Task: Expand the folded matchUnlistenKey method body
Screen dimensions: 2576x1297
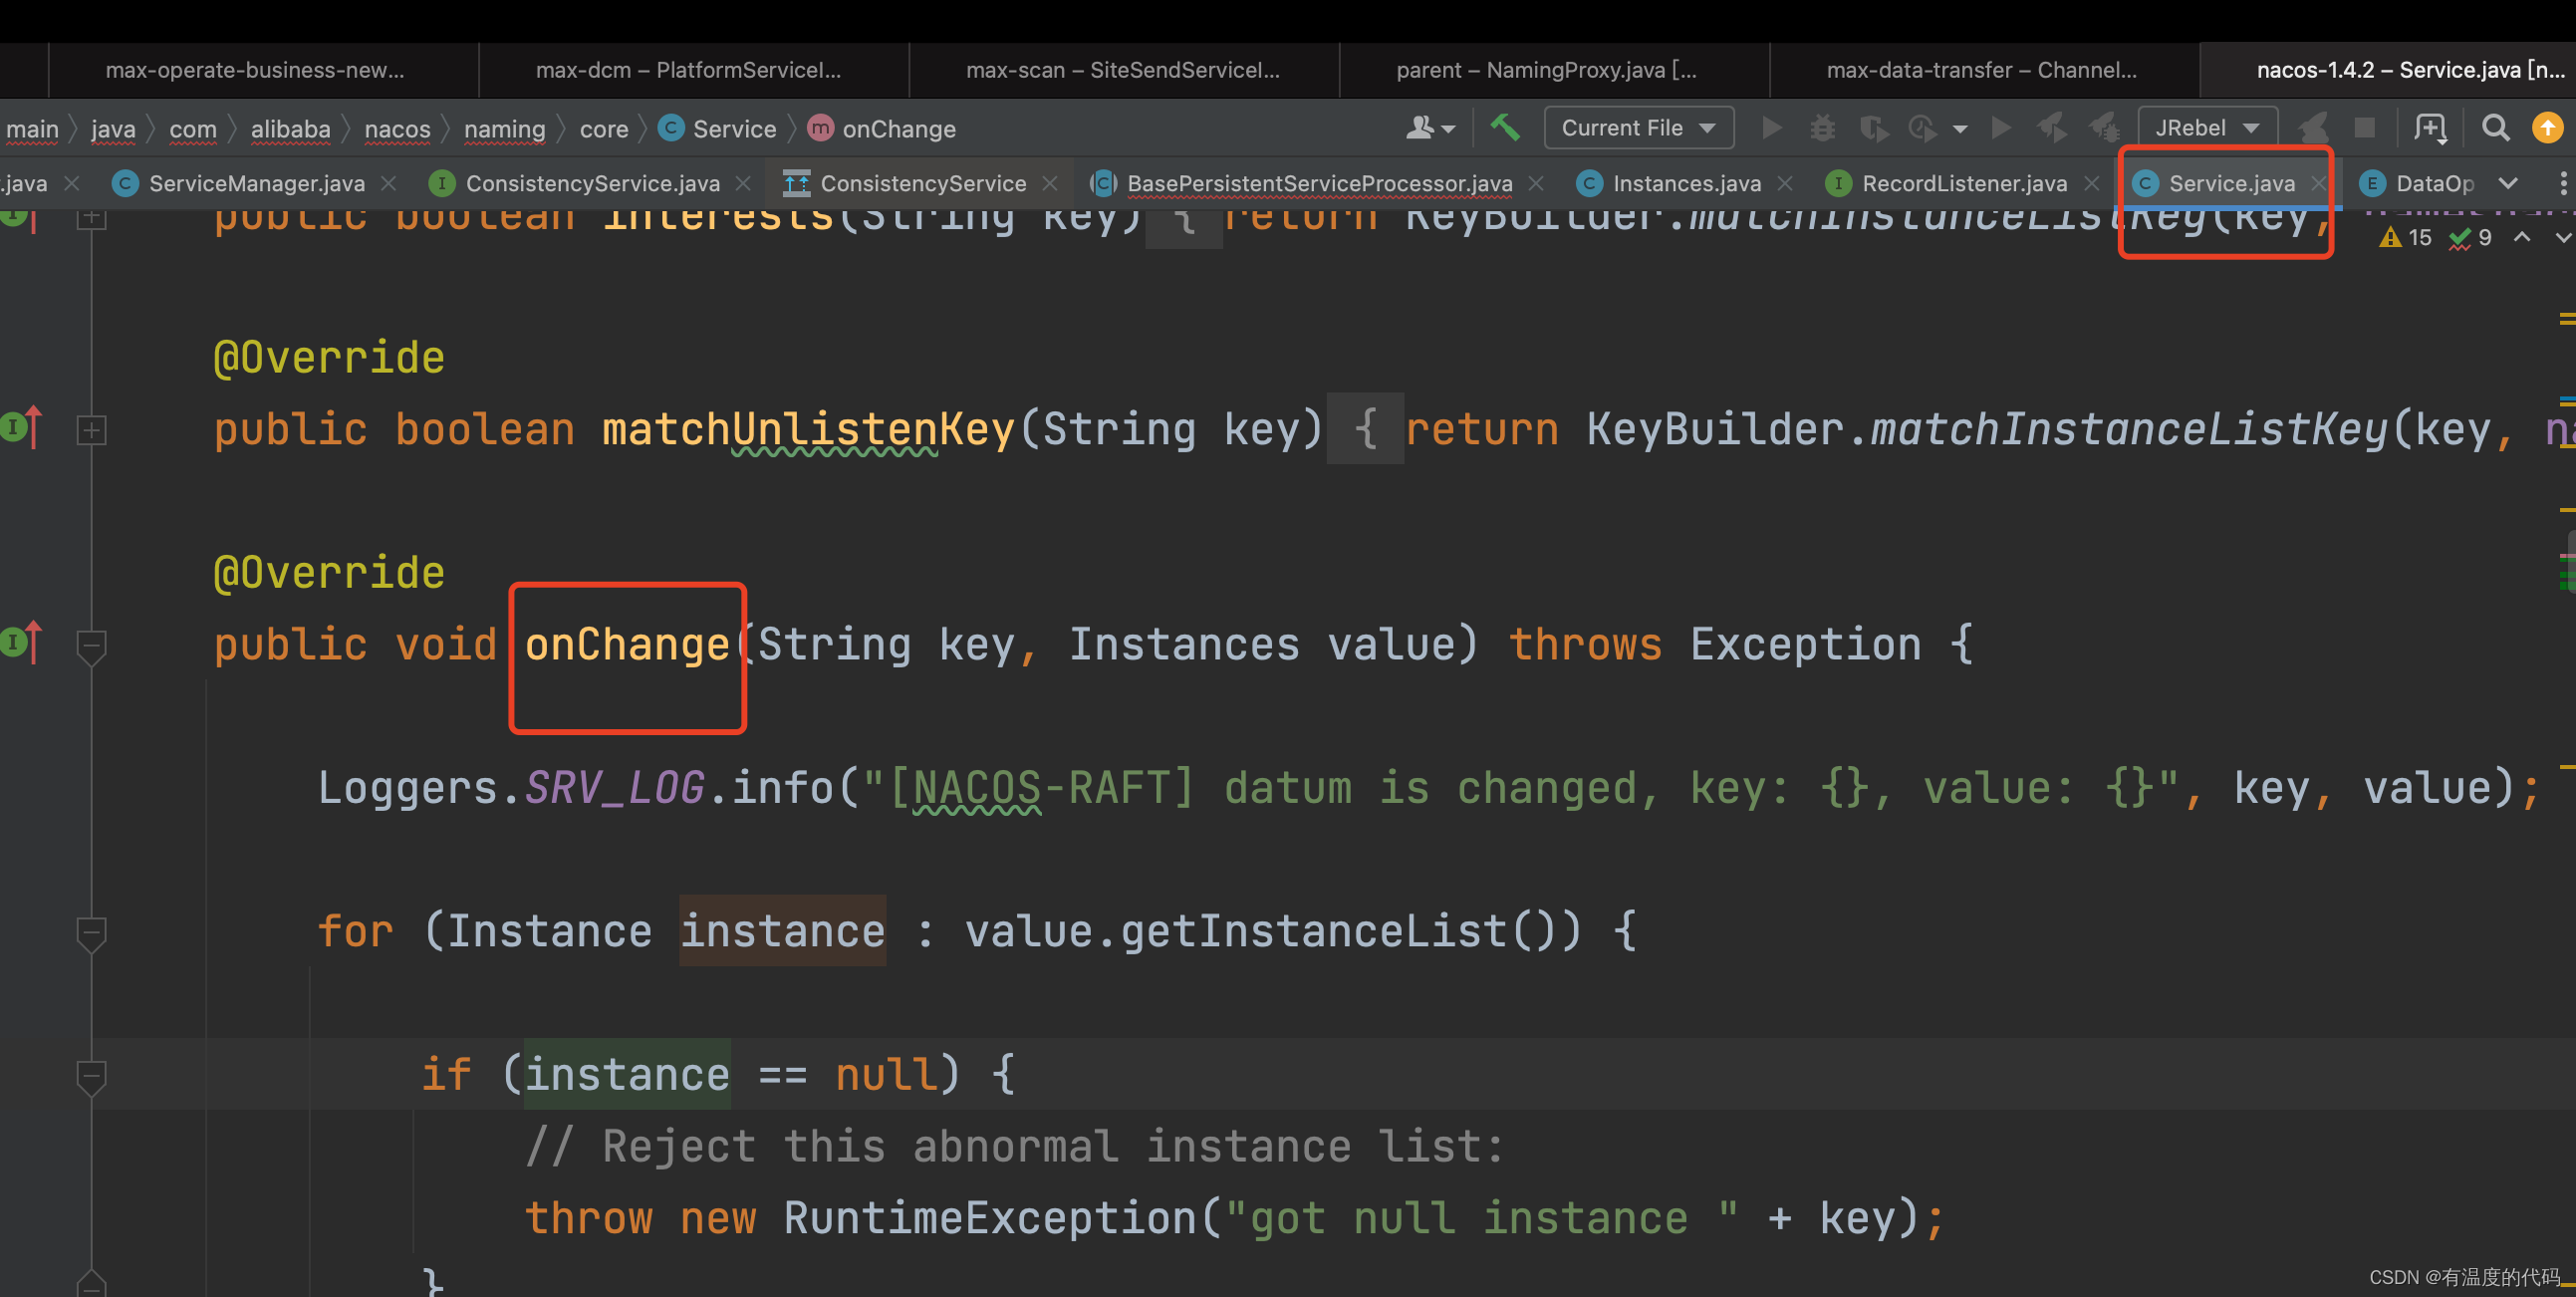Action: (x=91, y=430)
